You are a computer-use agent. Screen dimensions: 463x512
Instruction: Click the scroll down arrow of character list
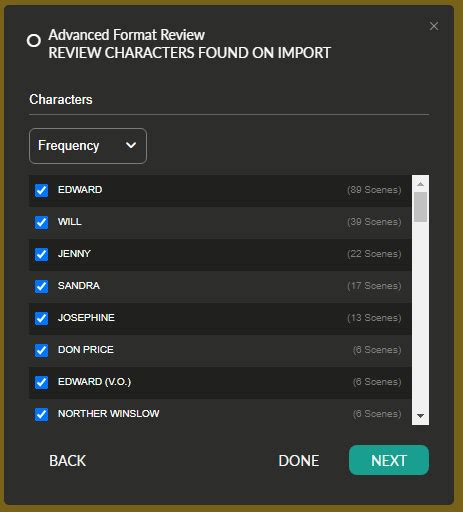coord(420,416)
